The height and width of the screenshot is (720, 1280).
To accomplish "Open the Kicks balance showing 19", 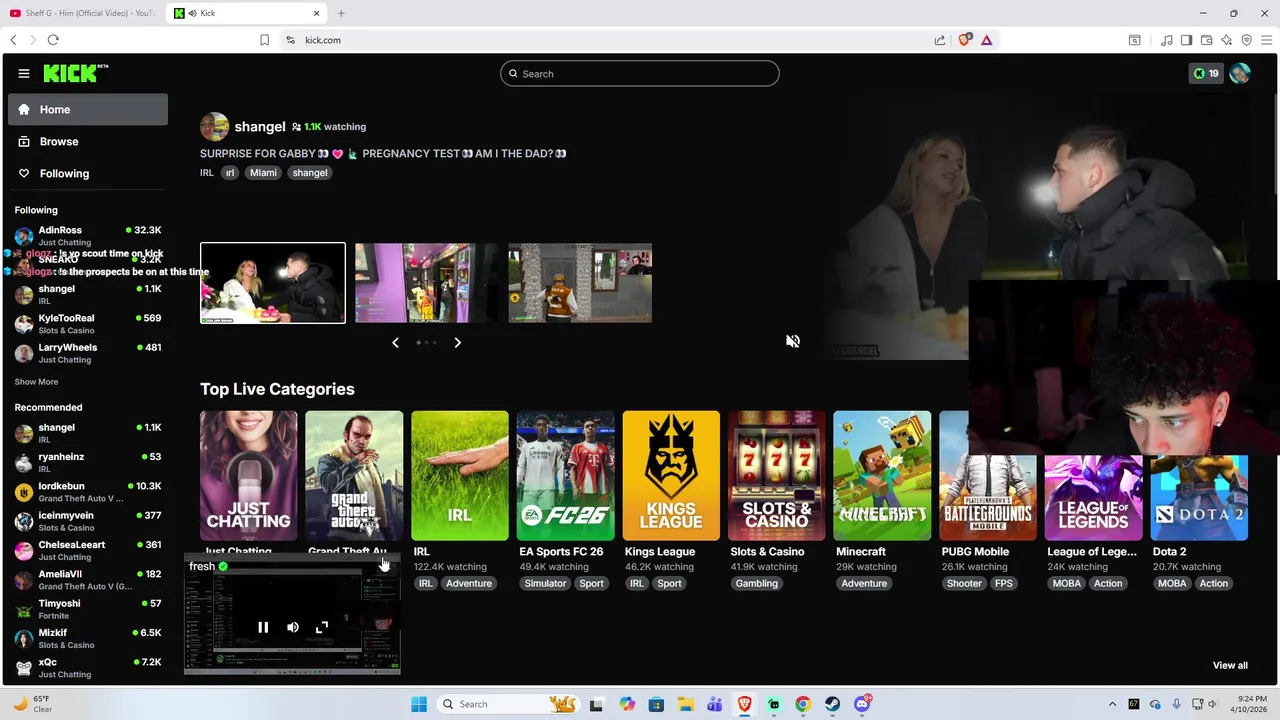I will tap(1206, 73).
